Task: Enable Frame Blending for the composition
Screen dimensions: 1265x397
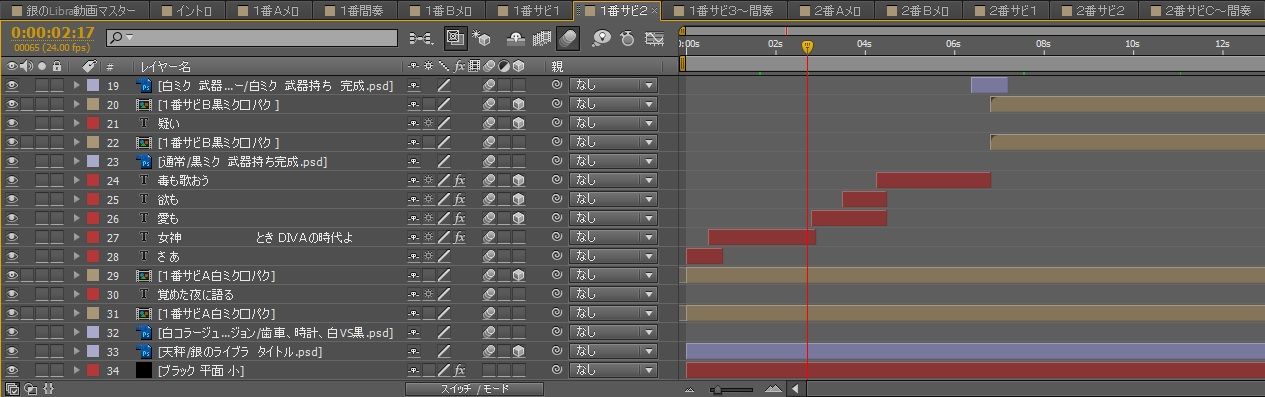Action: 542,38
